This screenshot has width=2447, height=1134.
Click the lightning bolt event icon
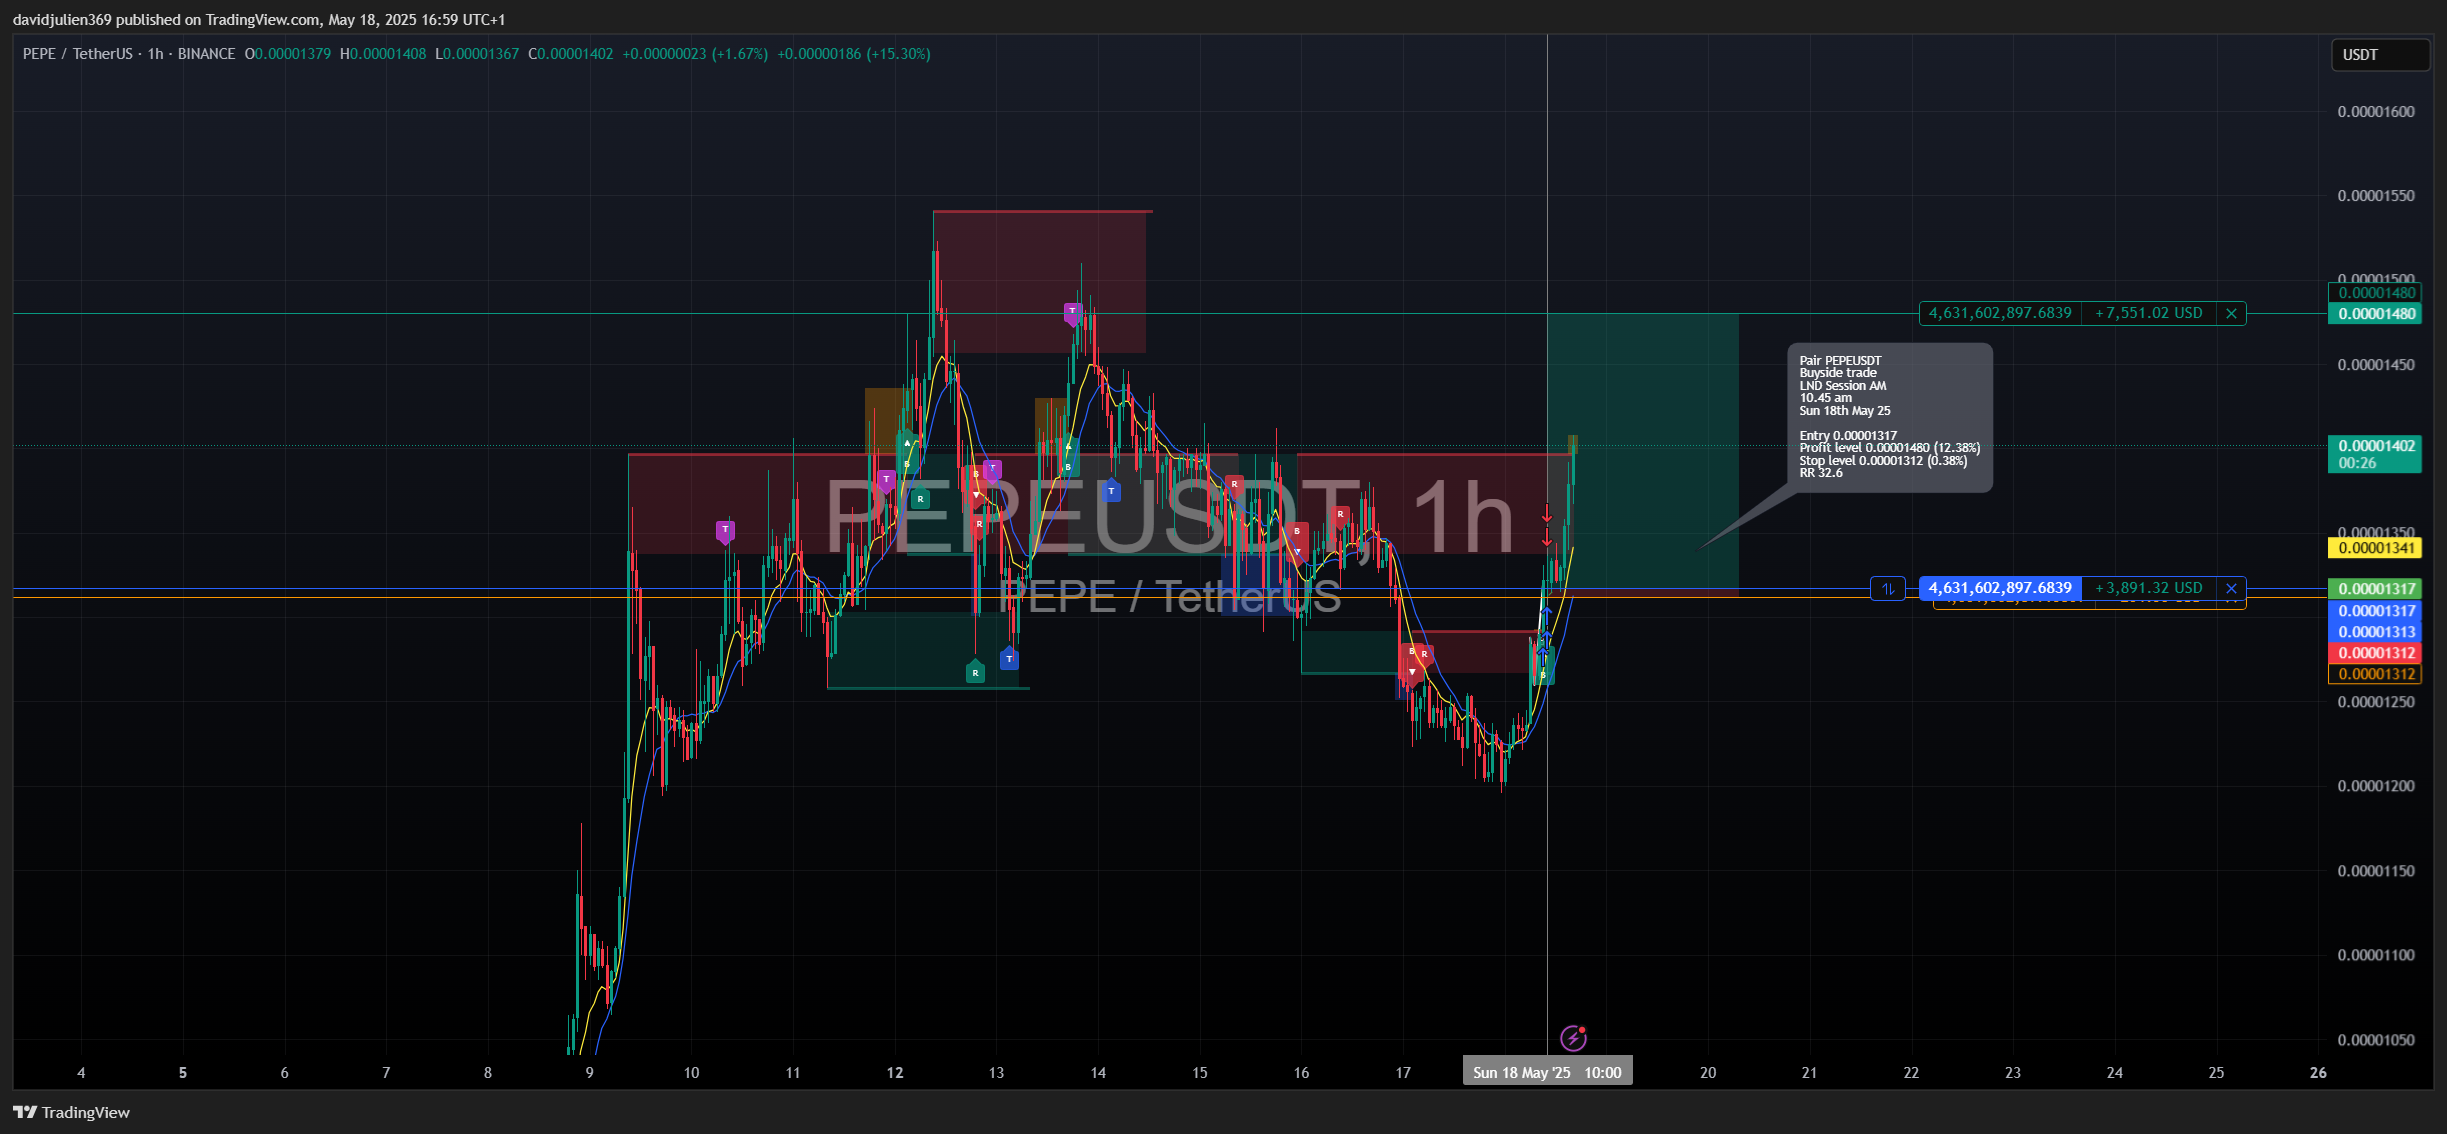pyautogui.click(x=1573, y=1038)
